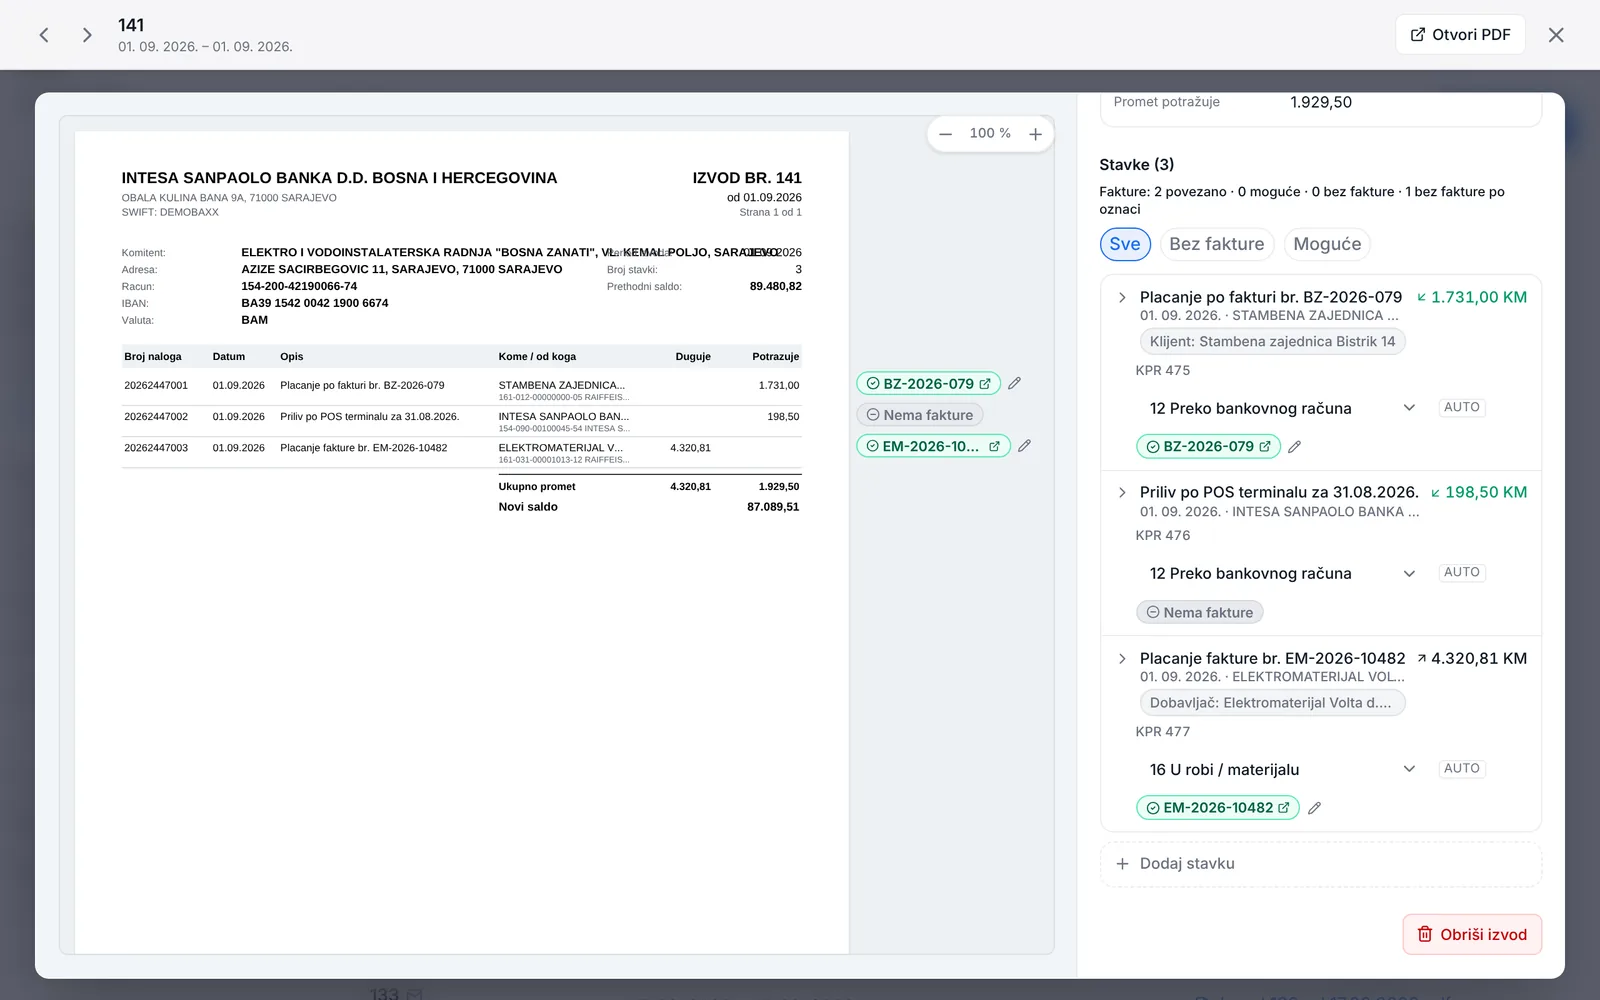Expand item Placanje fakture br. EM-2026-10482

pyautogui.click(x=1122, y=659)
